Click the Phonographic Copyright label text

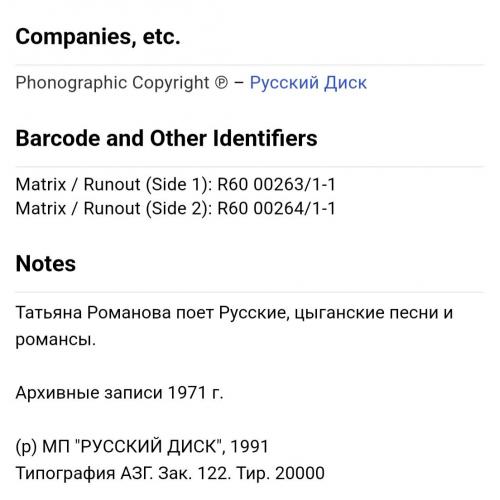pos(112,83)
